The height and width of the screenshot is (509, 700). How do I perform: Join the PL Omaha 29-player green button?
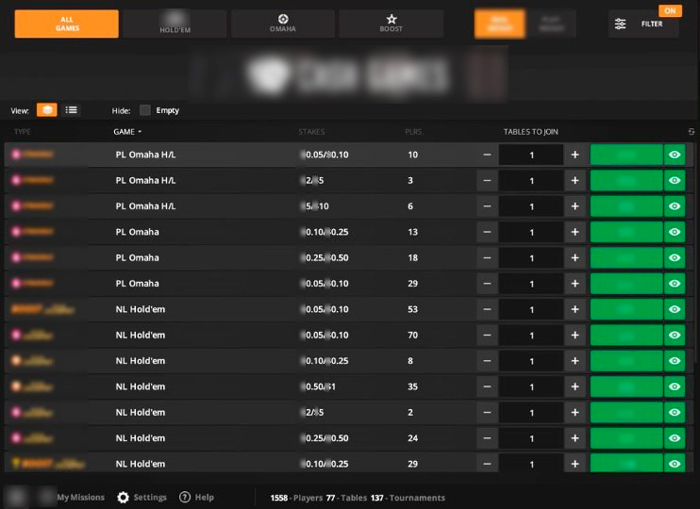626,284
